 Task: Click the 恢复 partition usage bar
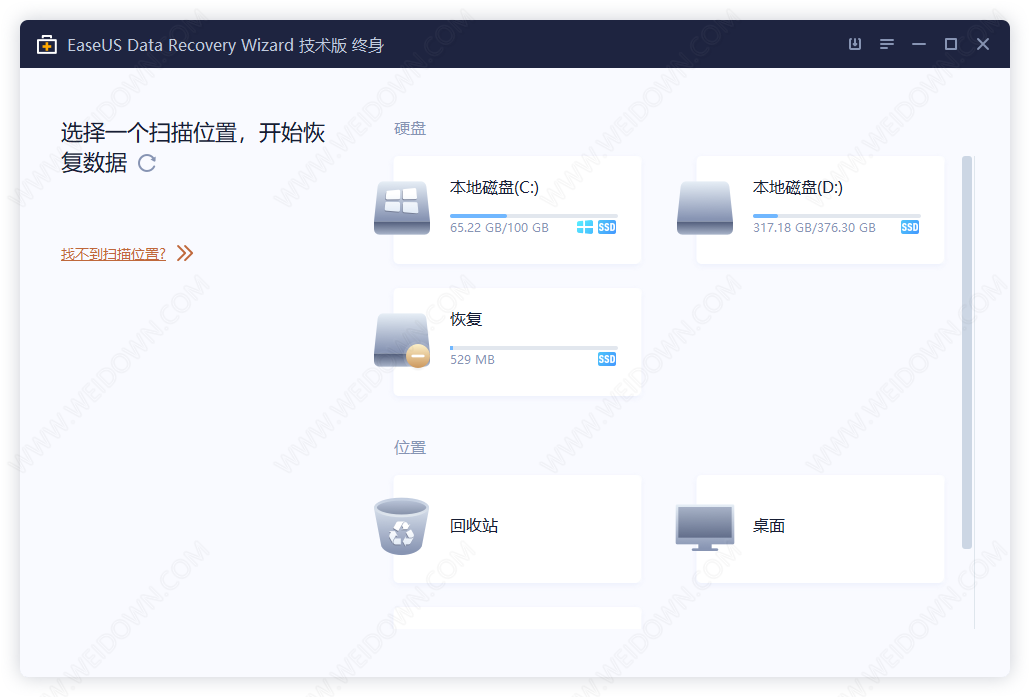[533, 348]
